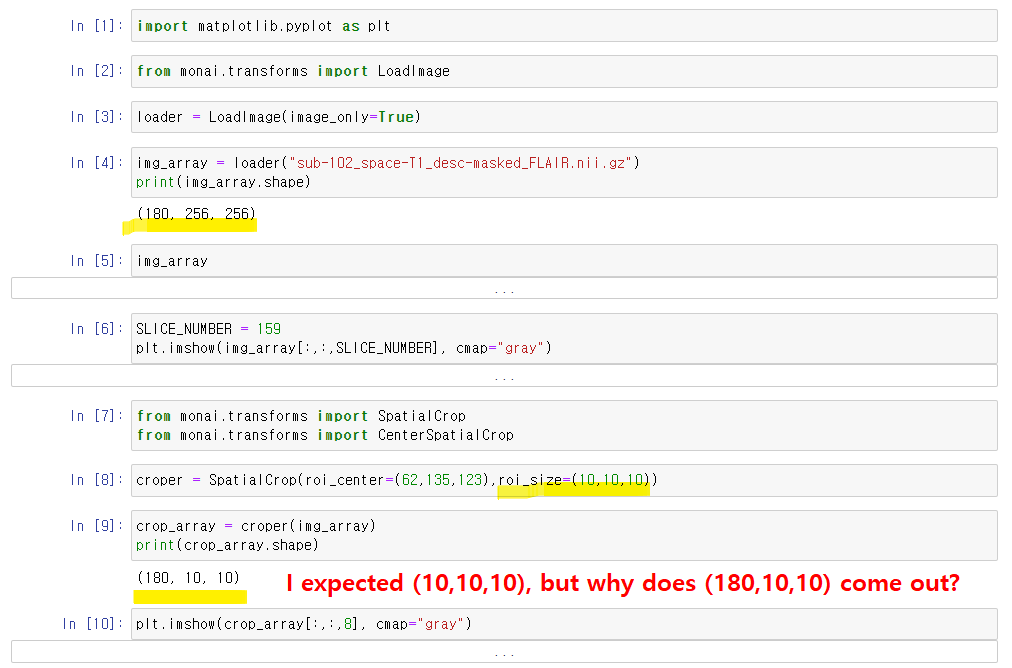Click the filename string sub-102_space-T1_desc-masked_FLAIR.nii.gz

click(x=461, y=163)
